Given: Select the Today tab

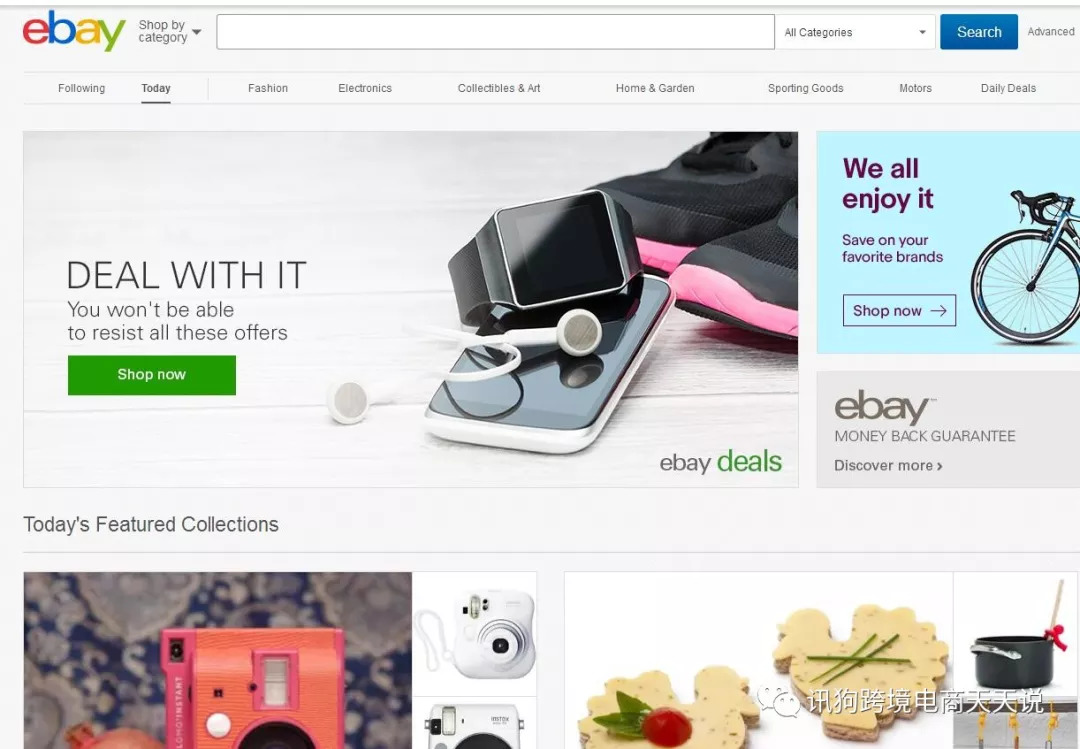Looking at the screenshot, I should [156, 88].
